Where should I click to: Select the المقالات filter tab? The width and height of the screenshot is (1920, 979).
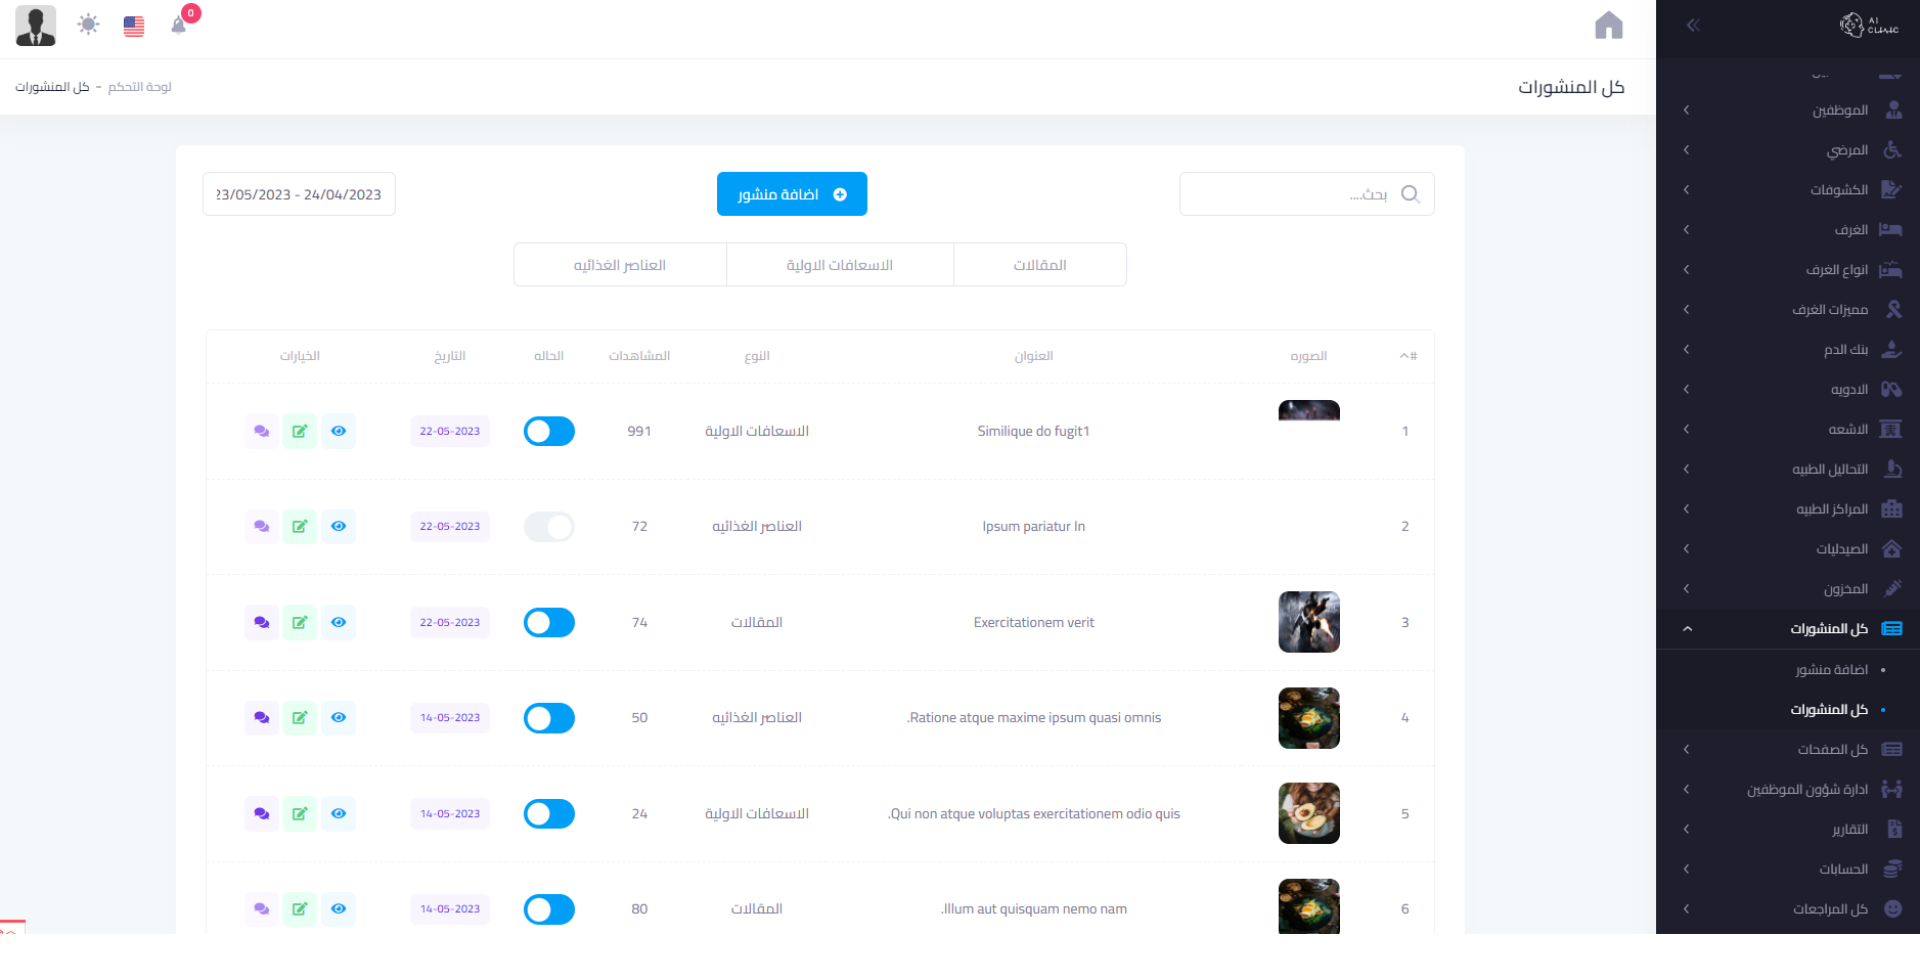[1039, 265]
